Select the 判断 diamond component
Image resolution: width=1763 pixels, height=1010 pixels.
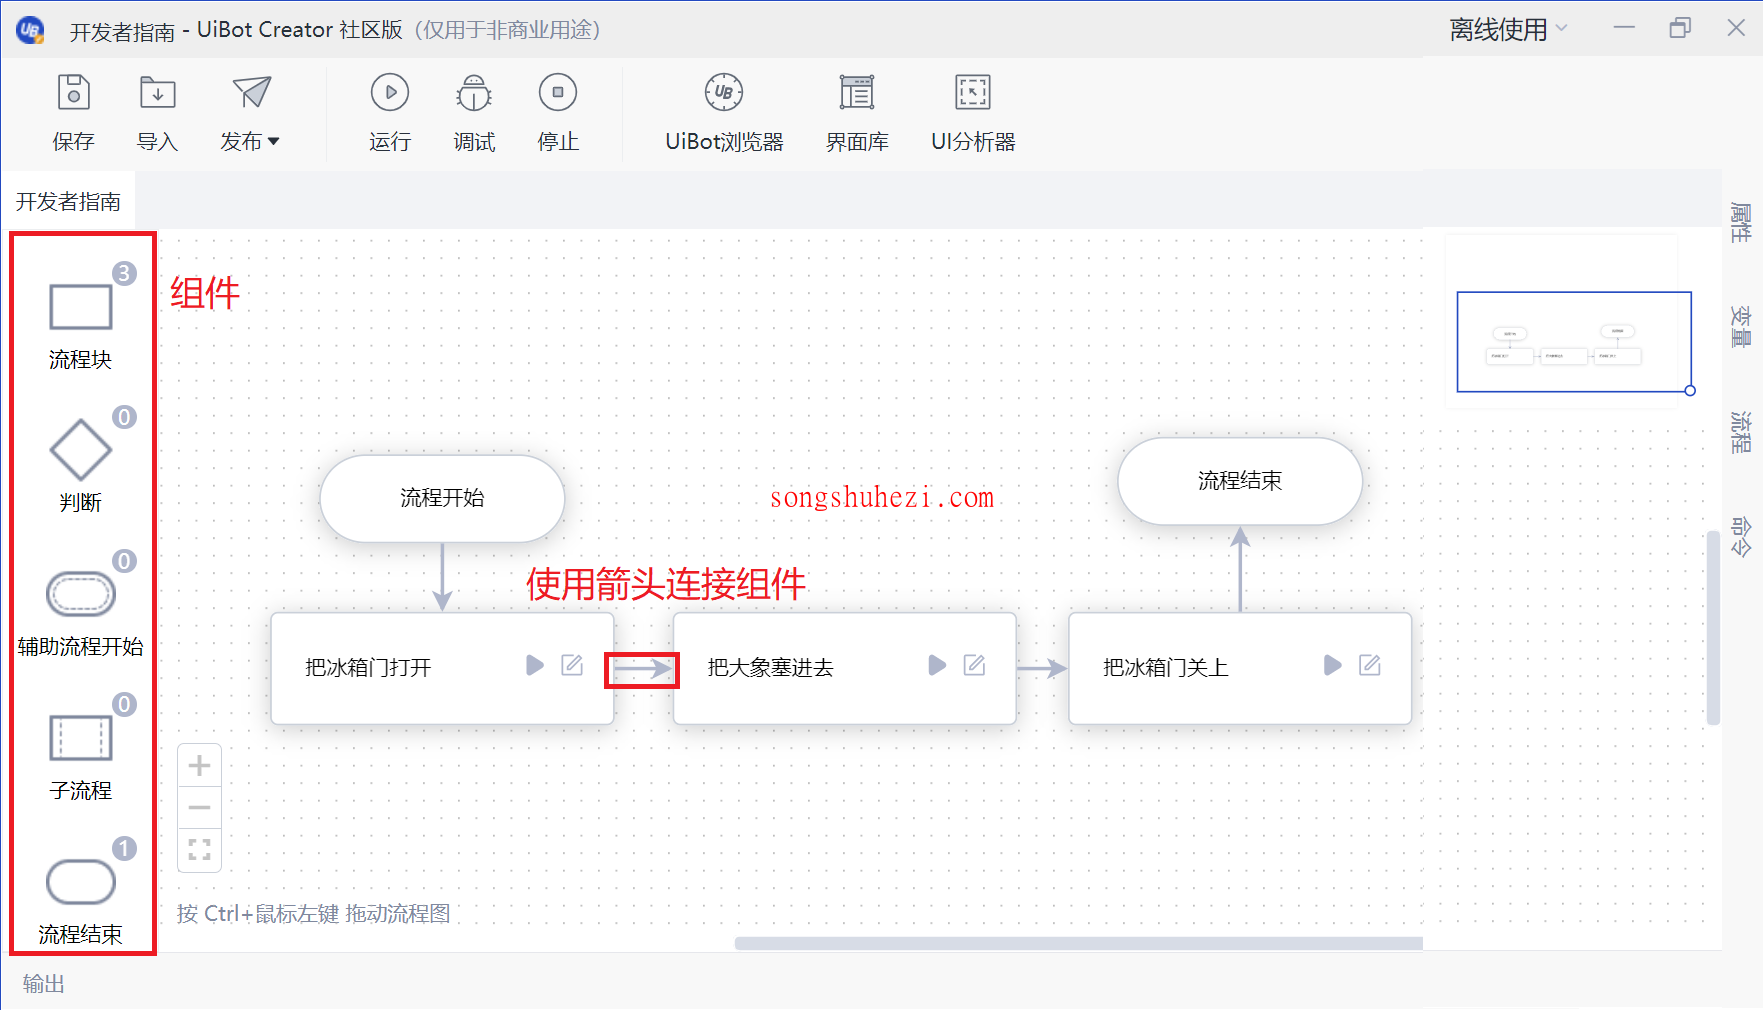81,450
